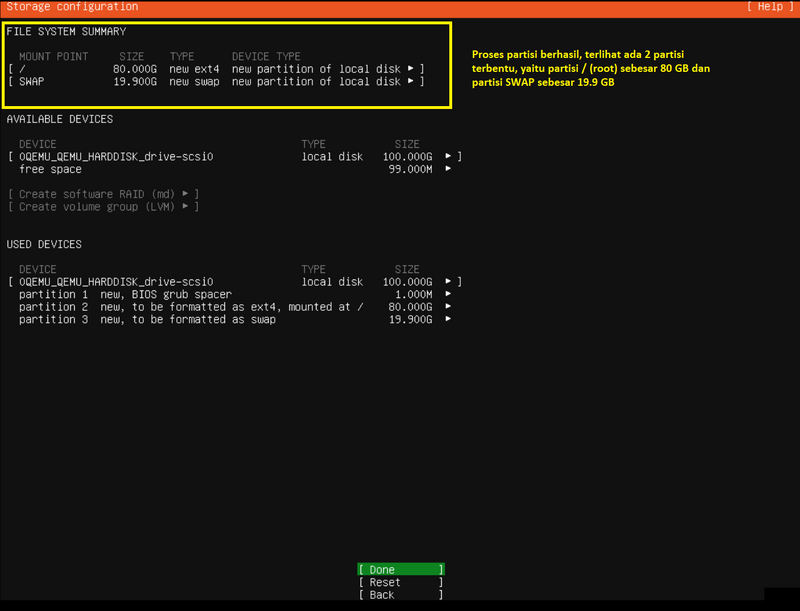Open partition 1 BIOS grub spacer arrow
Image resolution: width=800 pixels, height=611 pixels.
[x=448, y=295]
